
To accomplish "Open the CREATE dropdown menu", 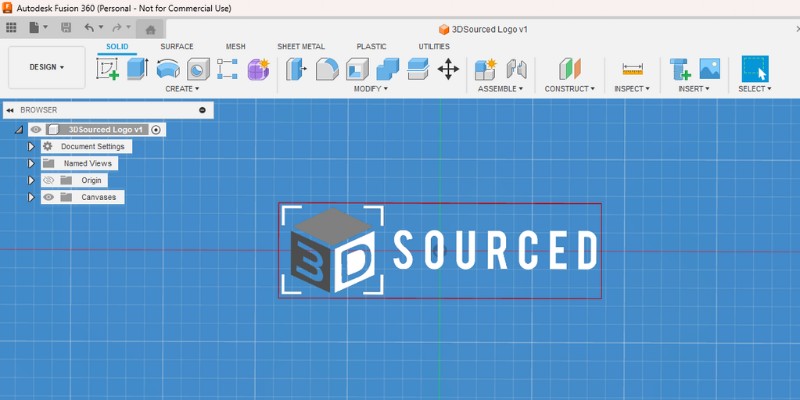I will (182, 89).
